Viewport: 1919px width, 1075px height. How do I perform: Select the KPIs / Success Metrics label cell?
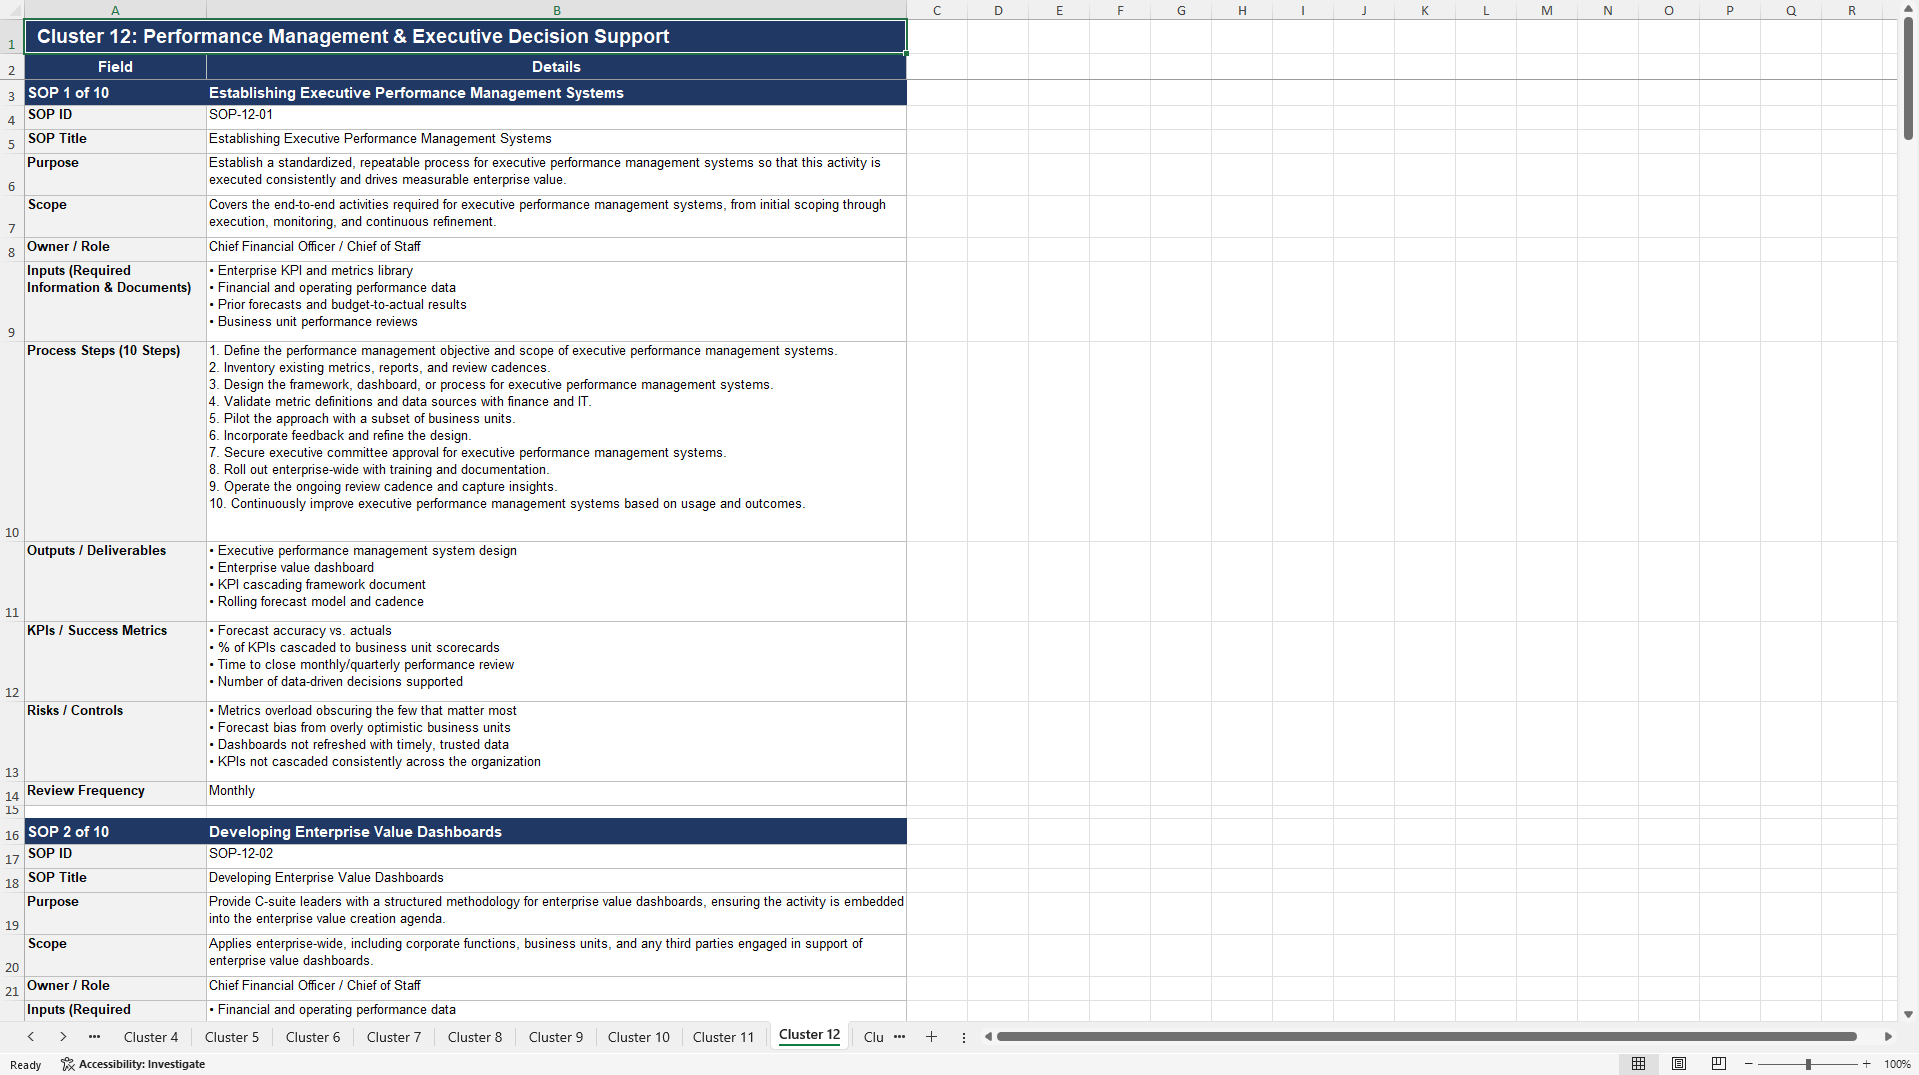(115, 661)
